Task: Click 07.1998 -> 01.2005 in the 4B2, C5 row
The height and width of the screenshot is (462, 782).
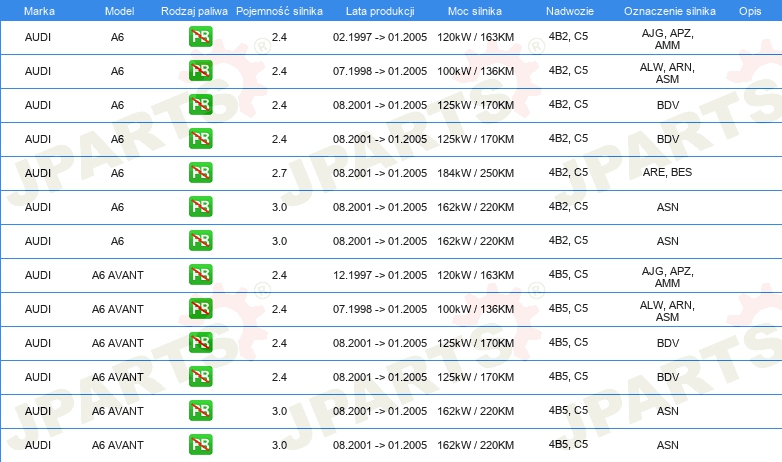Action: point(380,71)
